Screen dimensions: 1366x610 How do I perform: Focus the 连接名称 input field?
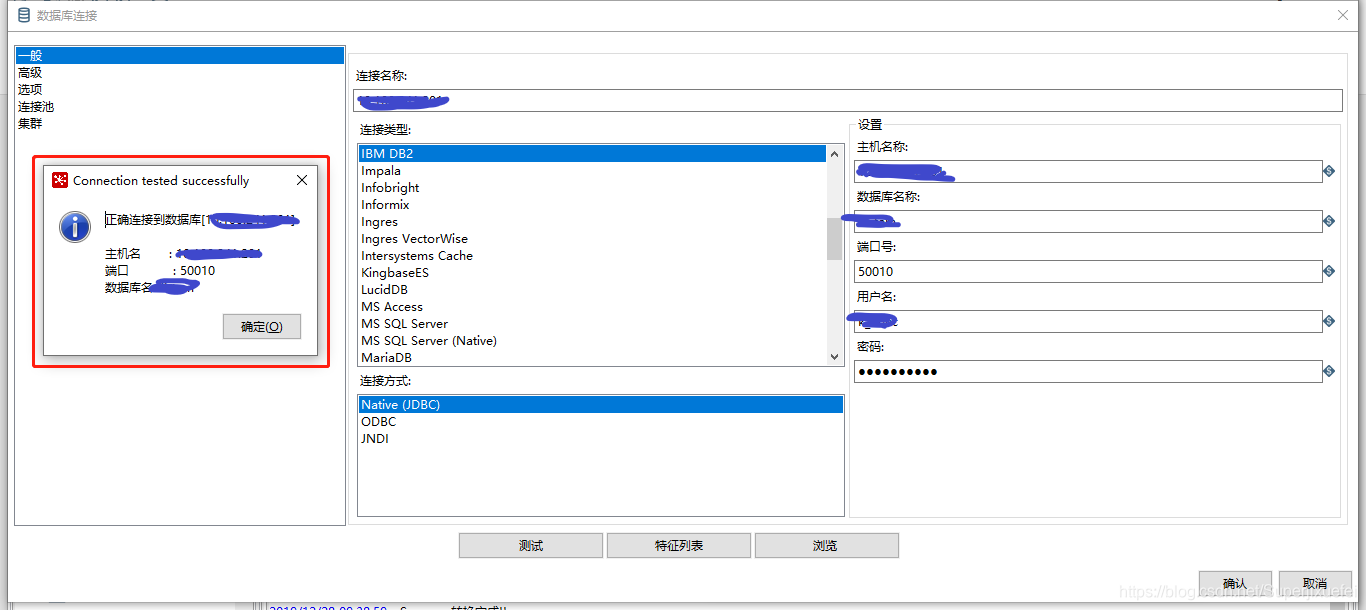[848, 101]
